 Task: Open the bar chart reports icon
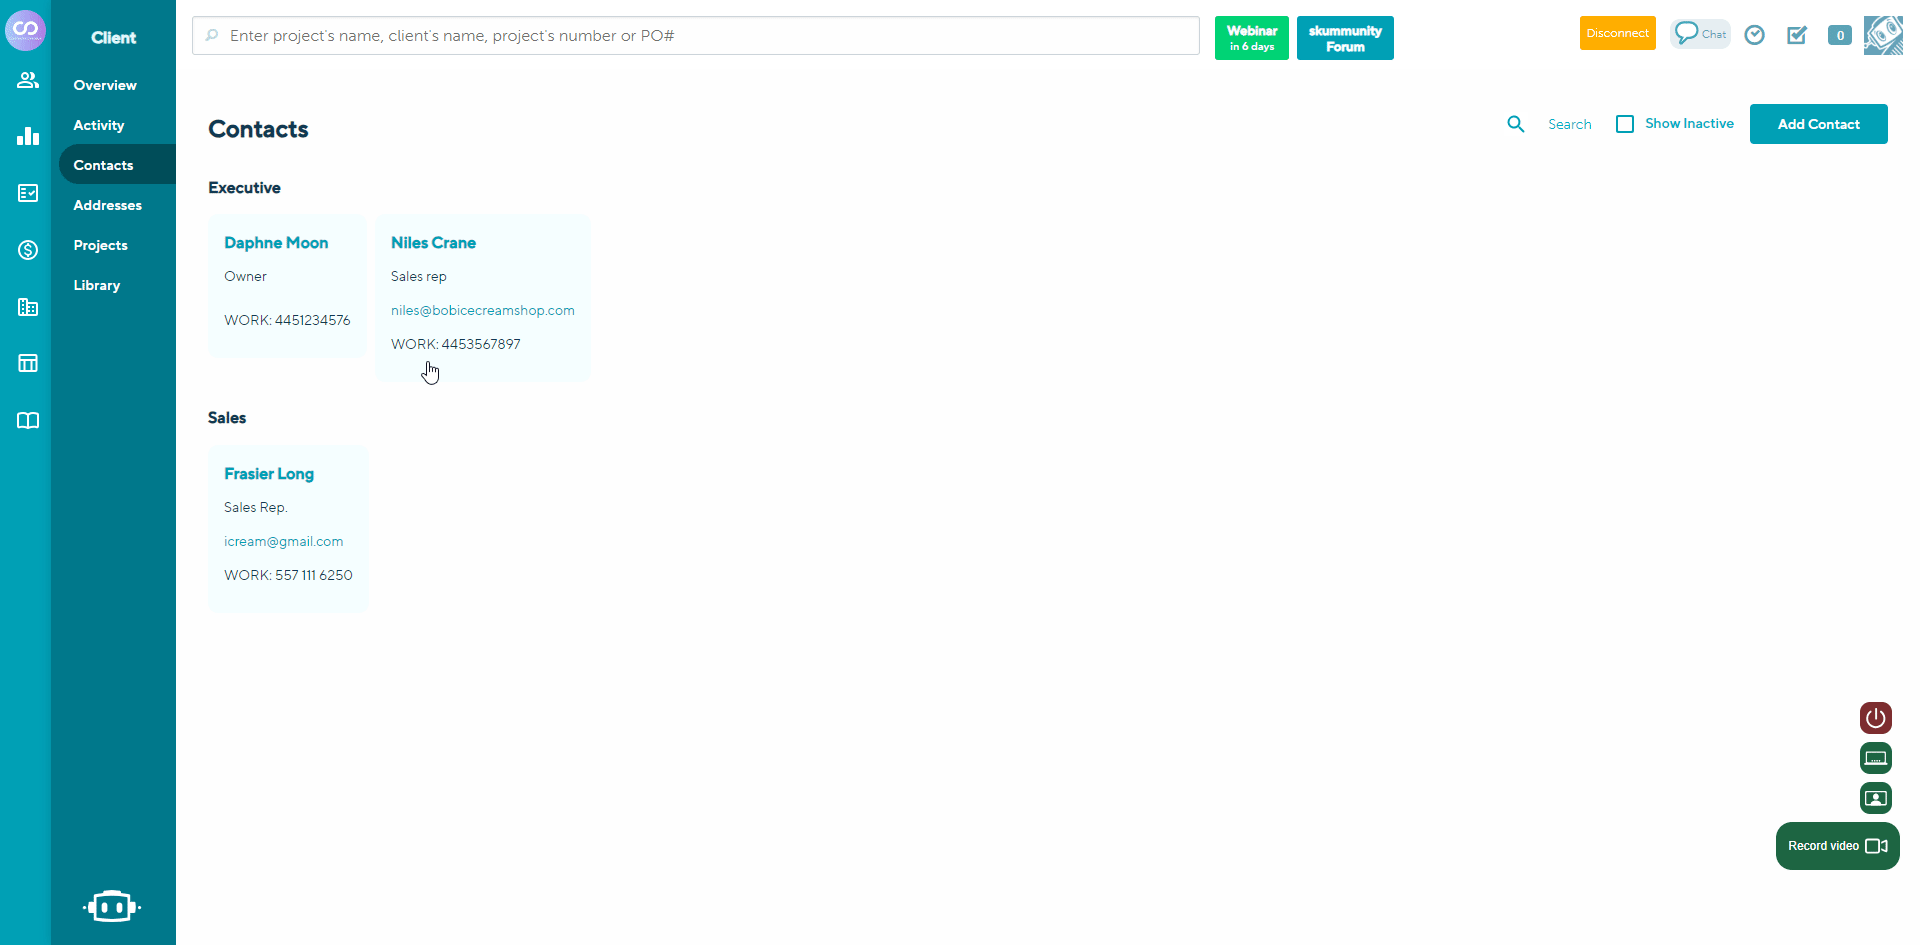[x=28, y=136]
